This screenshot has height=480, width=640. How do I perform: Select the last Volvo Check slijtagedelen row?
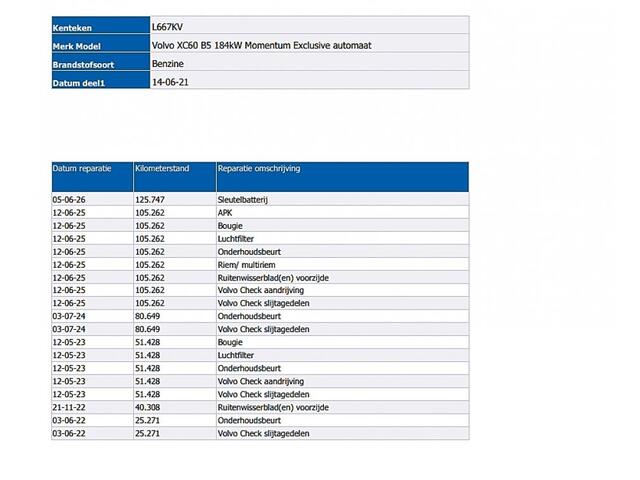260,433
